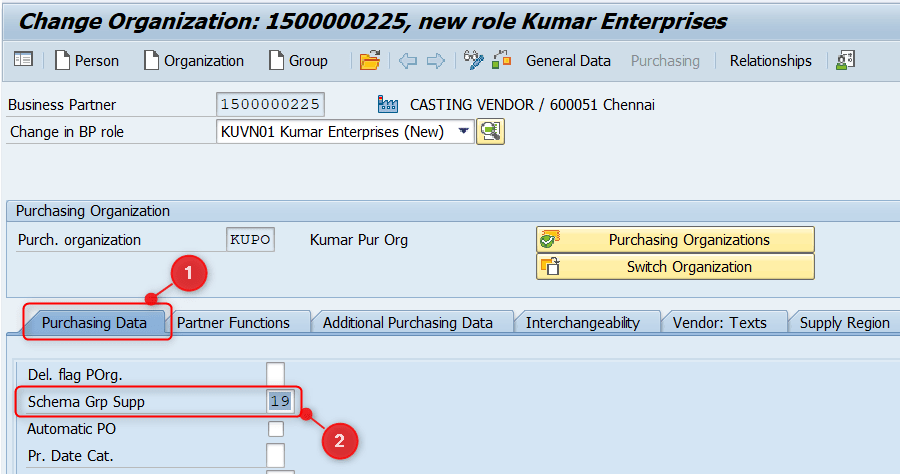Create a new Organization business partner
This screenshot has height=474, width=900.
click(194, 60)
